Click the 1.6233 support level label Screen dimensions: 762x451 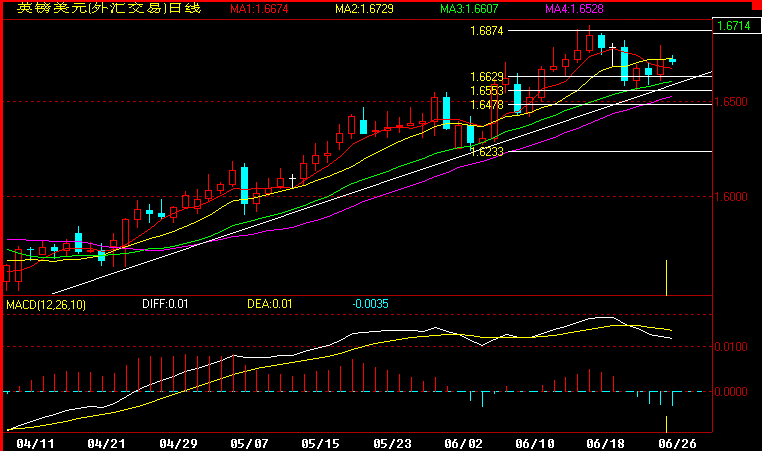(487, 152)
